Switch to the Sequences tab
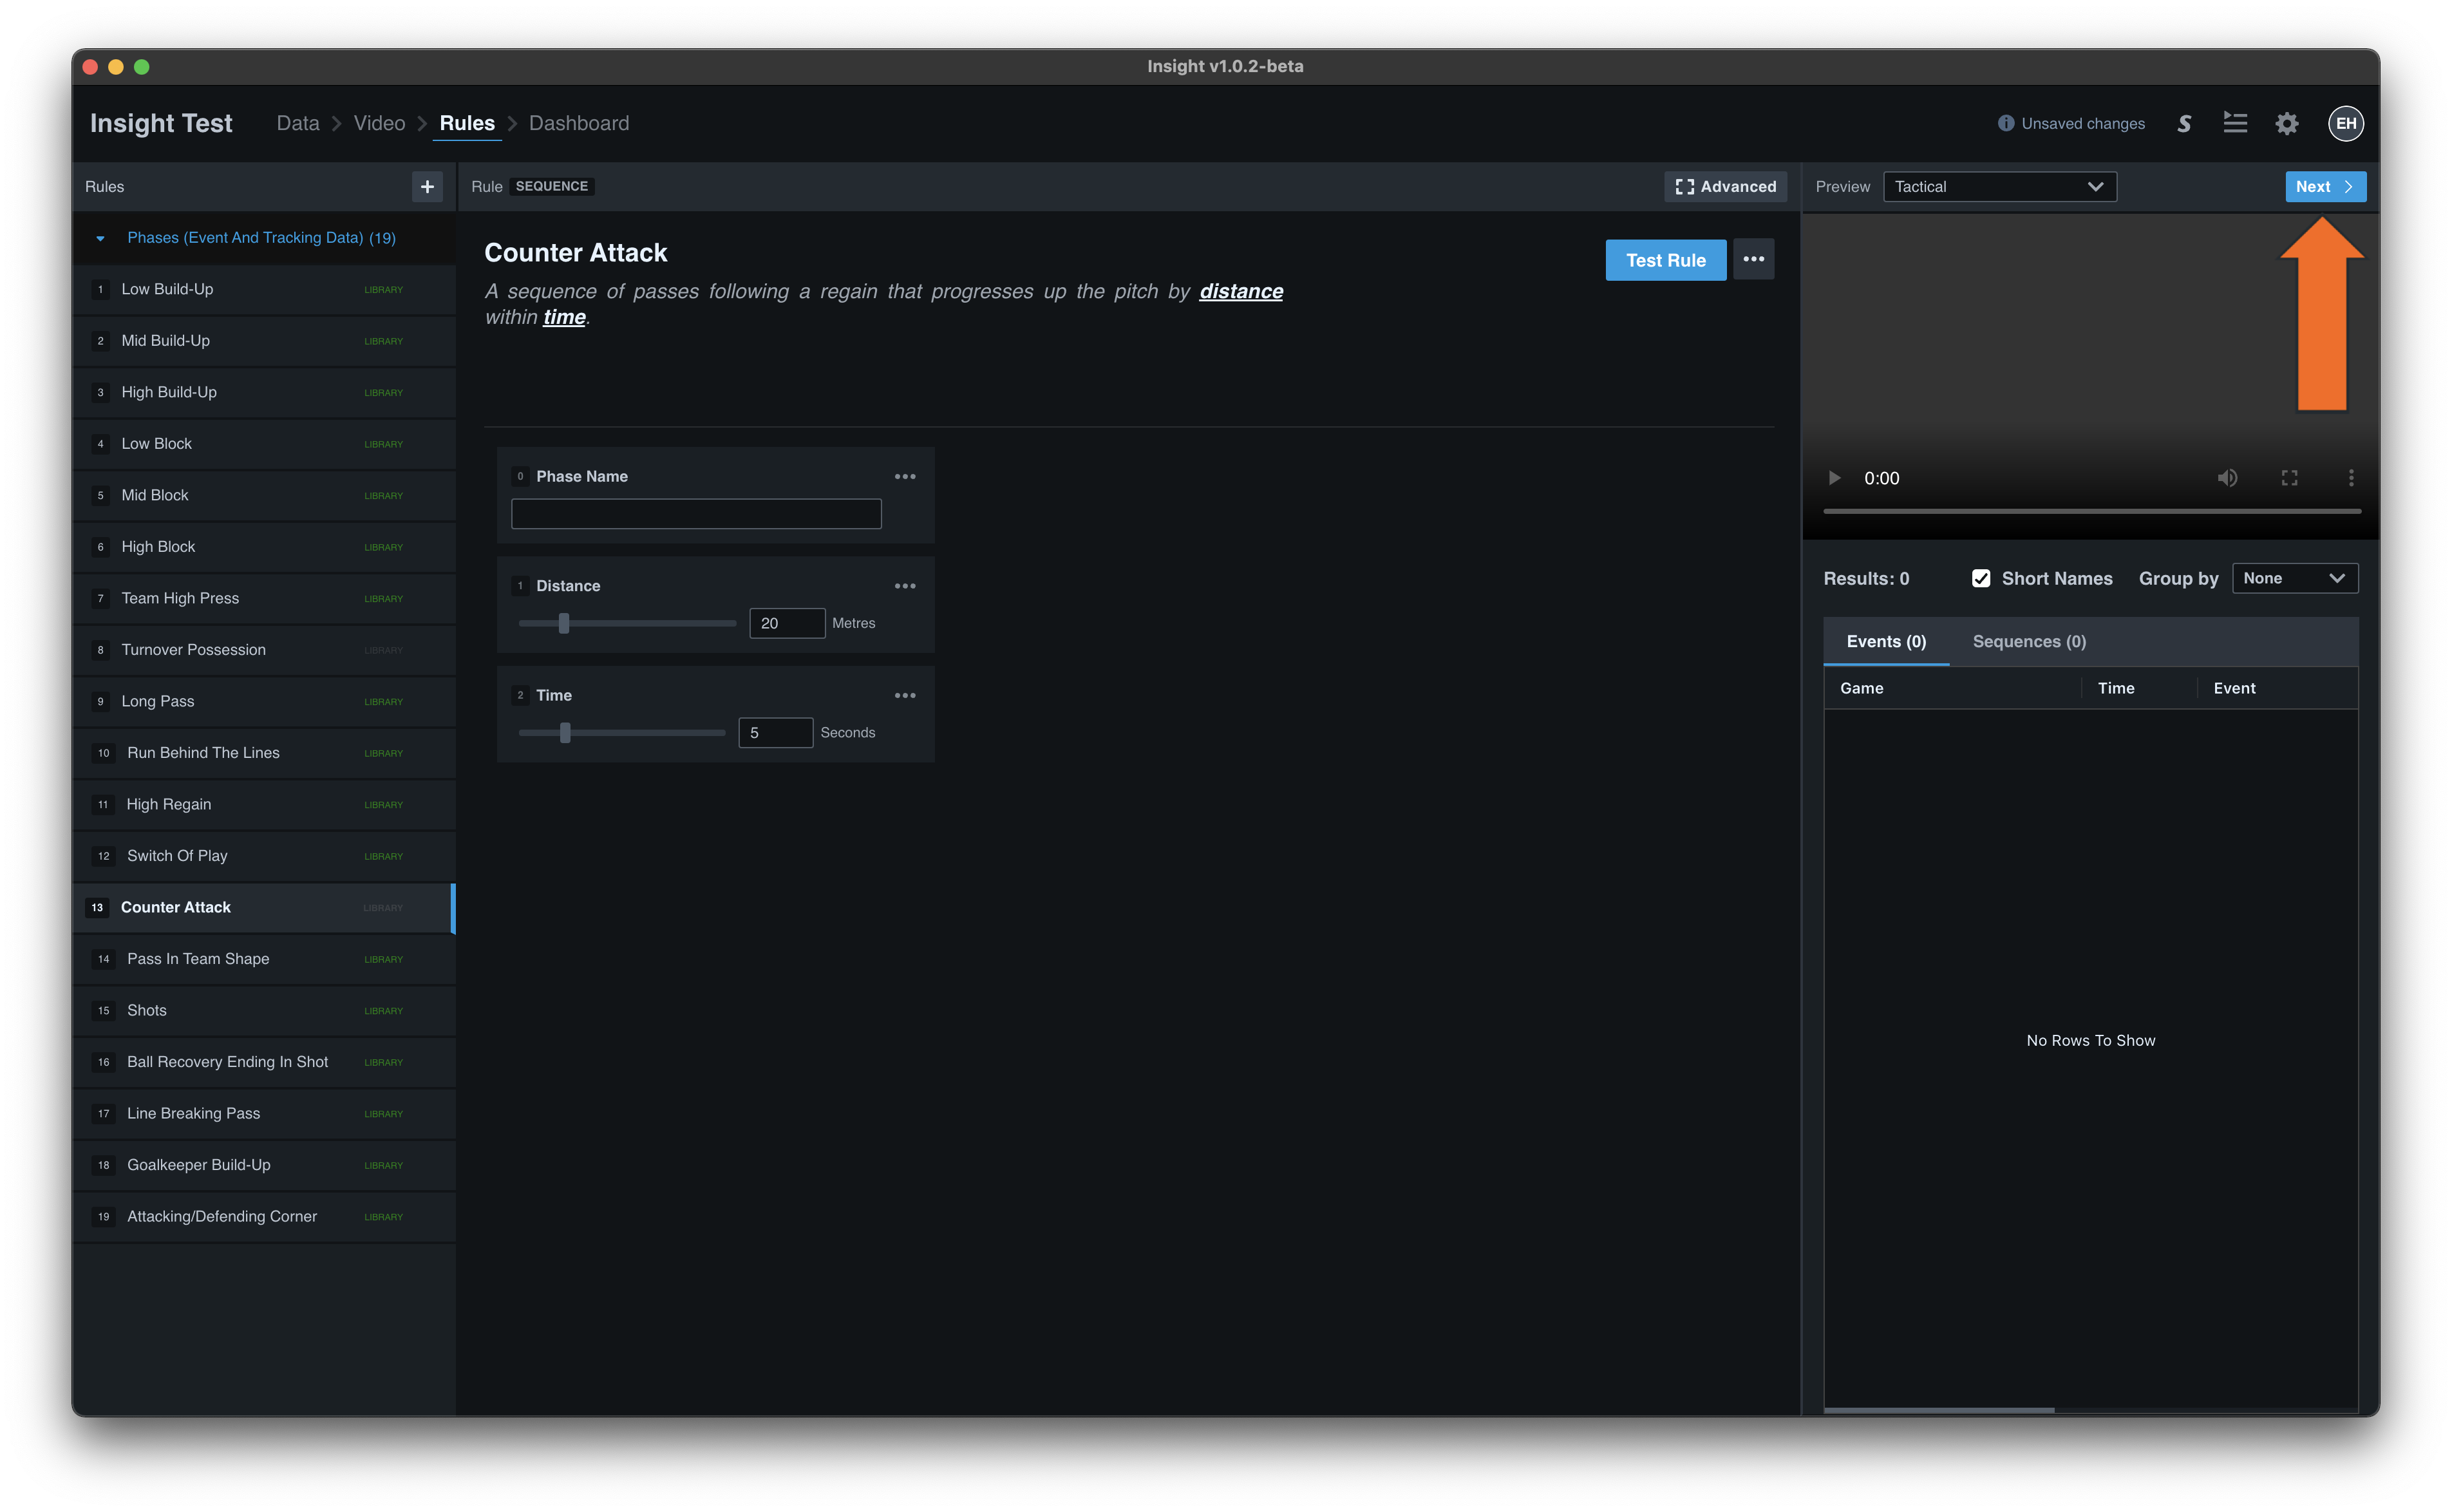The image size is (2452, 1512). pos(2028,641)
